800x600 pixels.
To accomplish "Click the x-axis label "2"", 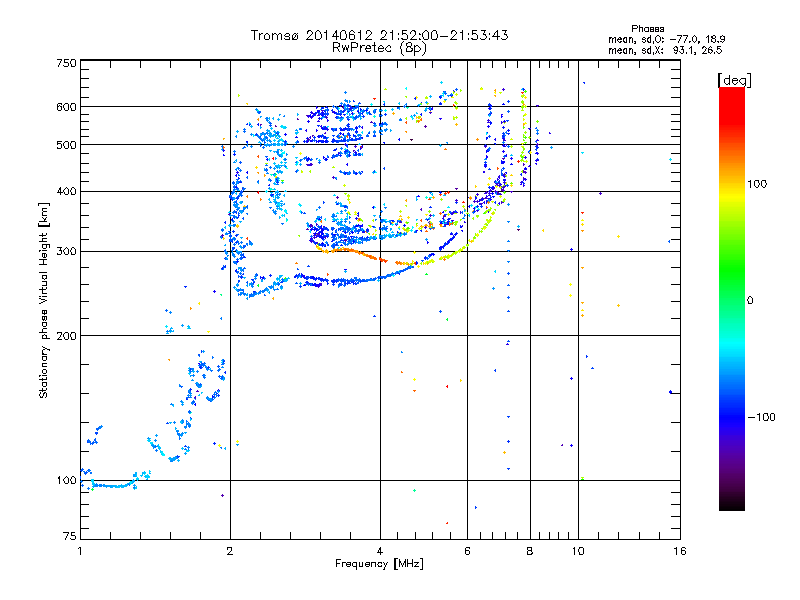I will point(230,551).
